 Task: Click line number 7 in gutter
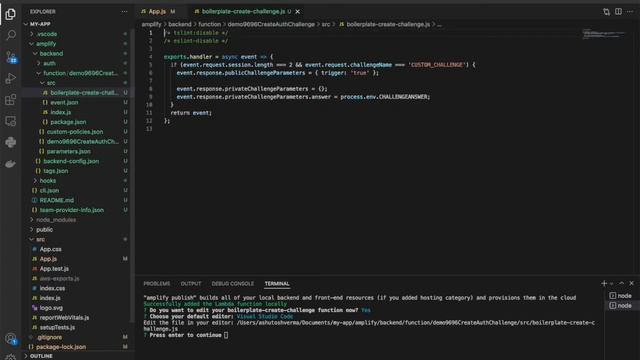[151, 81]
